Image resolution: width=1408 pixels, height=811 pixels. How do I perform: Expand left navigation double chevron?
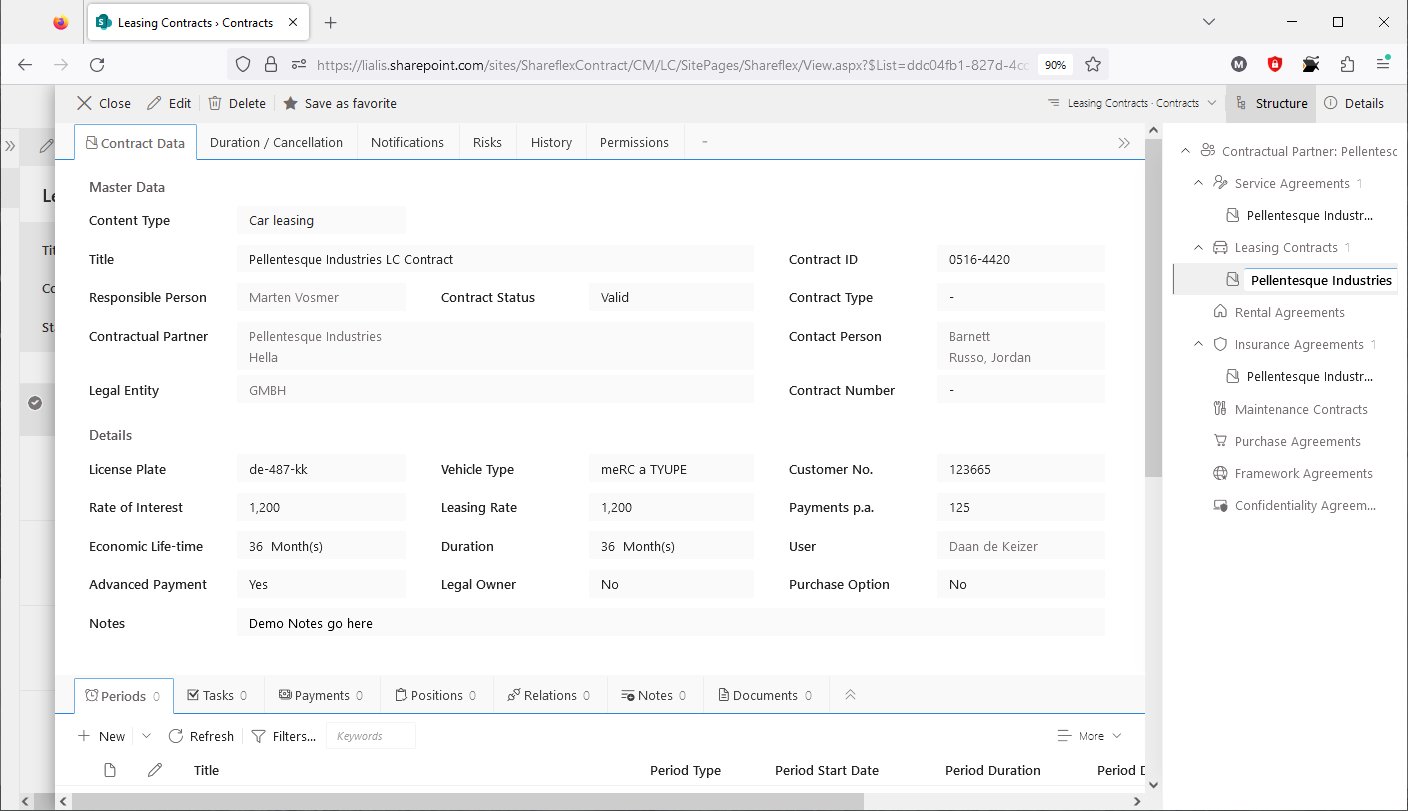[10, 146]
